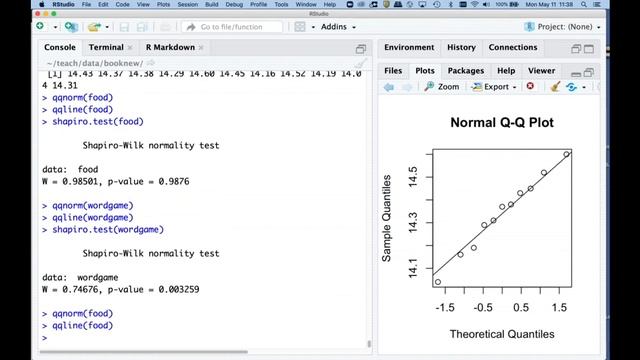Open the Apple menu
640x360 pixels.
(x=41, y=4)
